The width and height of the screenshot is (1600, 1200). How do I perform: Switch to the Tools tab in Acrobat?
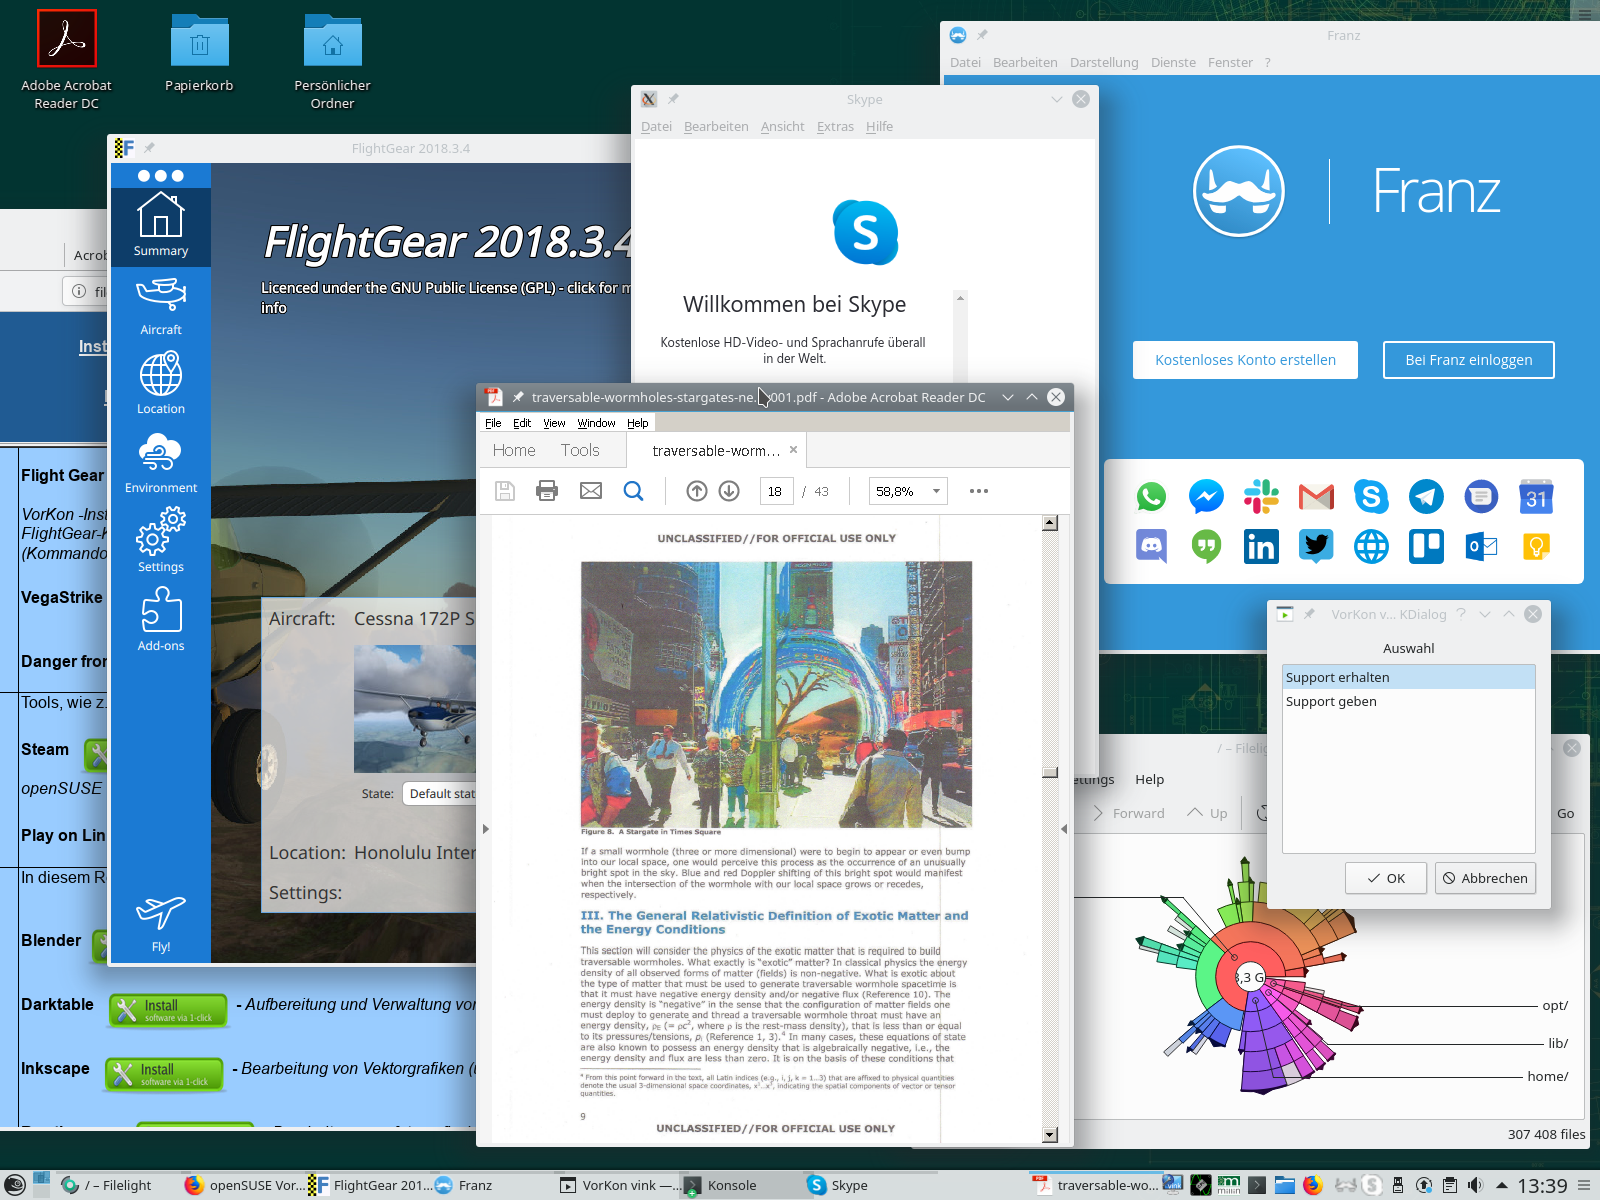[580, 450]
